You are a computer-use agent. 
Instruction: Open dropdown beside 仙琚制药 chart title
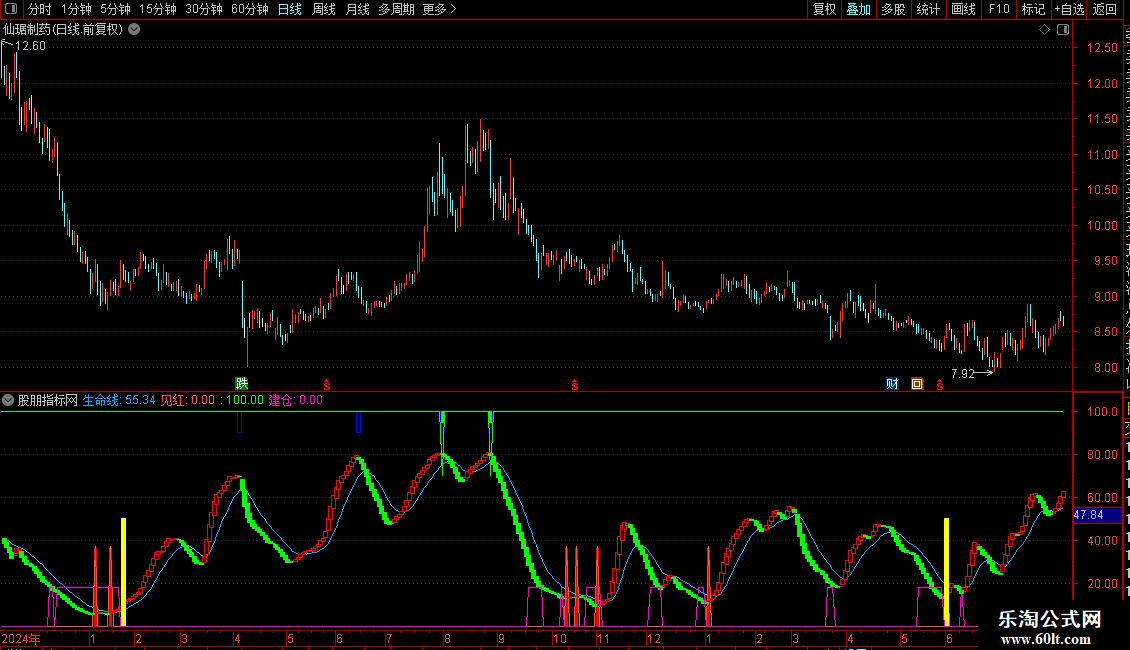[x=134, y=30]
